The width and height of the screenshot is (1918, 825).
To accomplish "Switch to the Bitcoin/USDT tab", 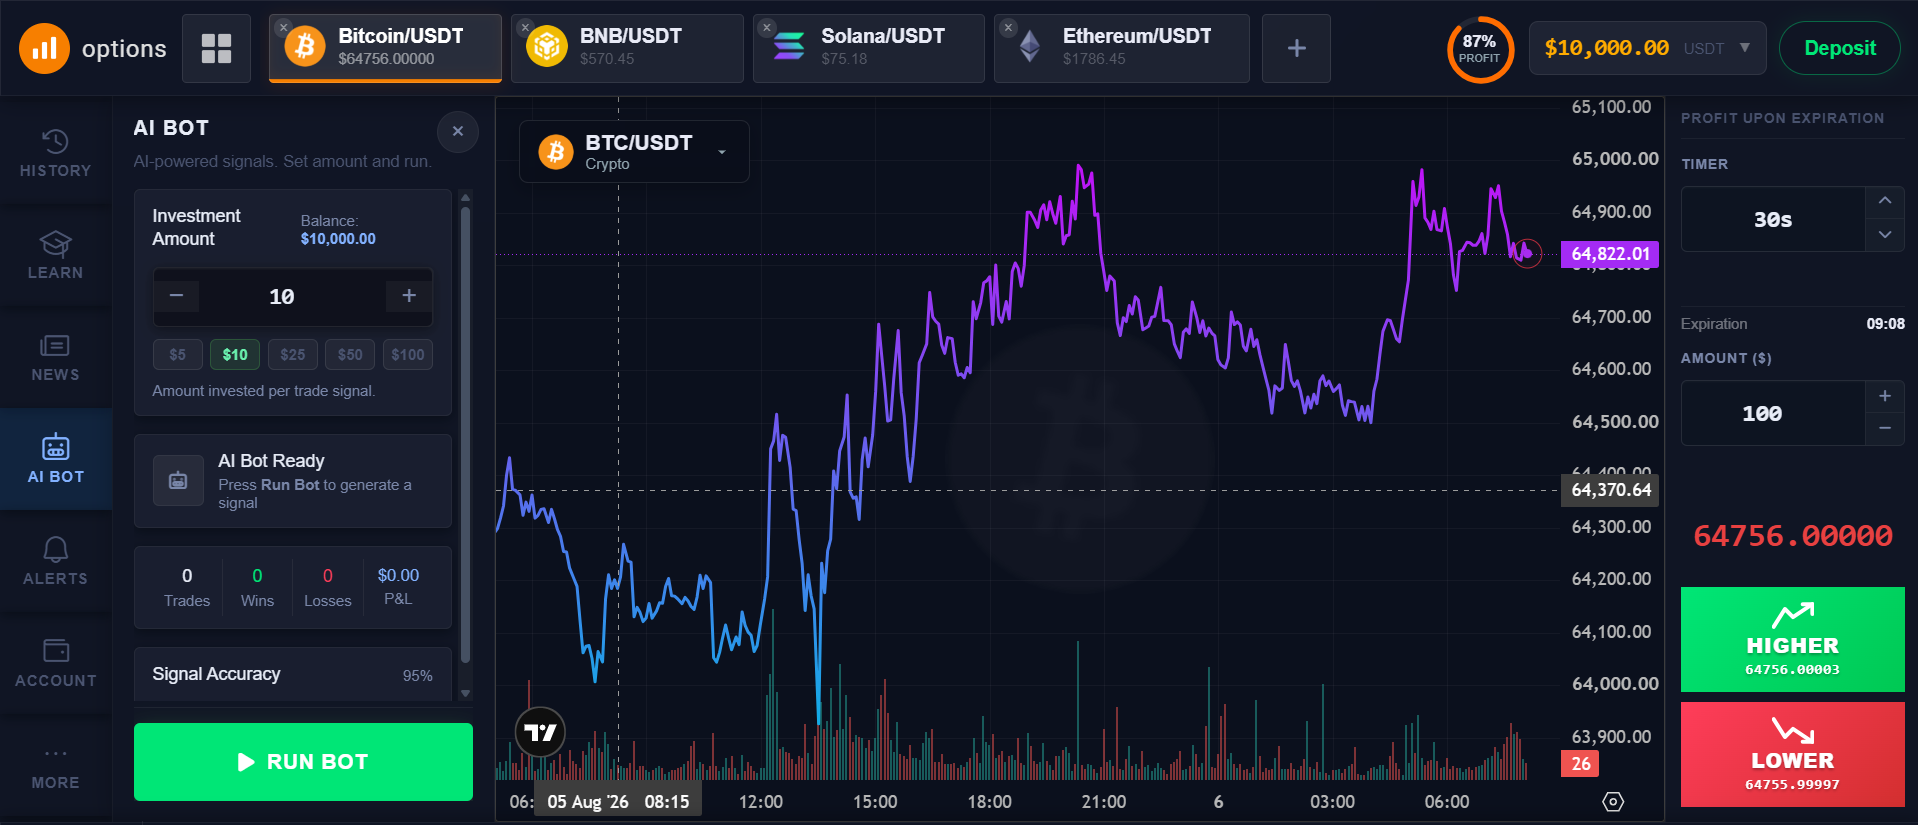I will click(x=385, y=48).
